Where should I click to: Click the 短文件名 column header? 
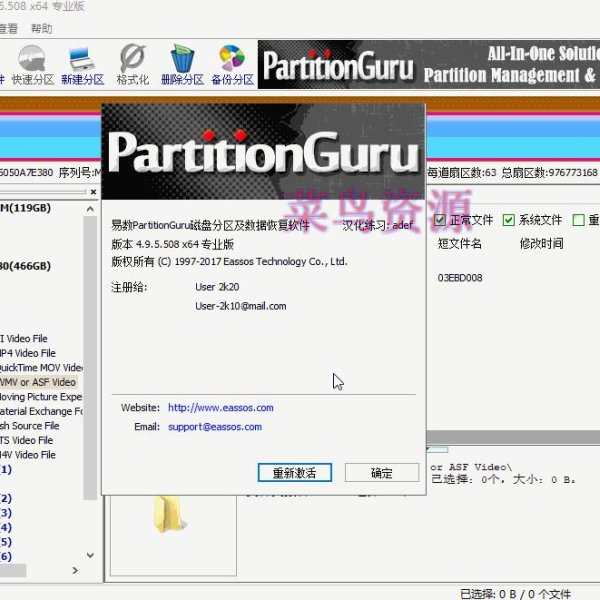[460, 243]
